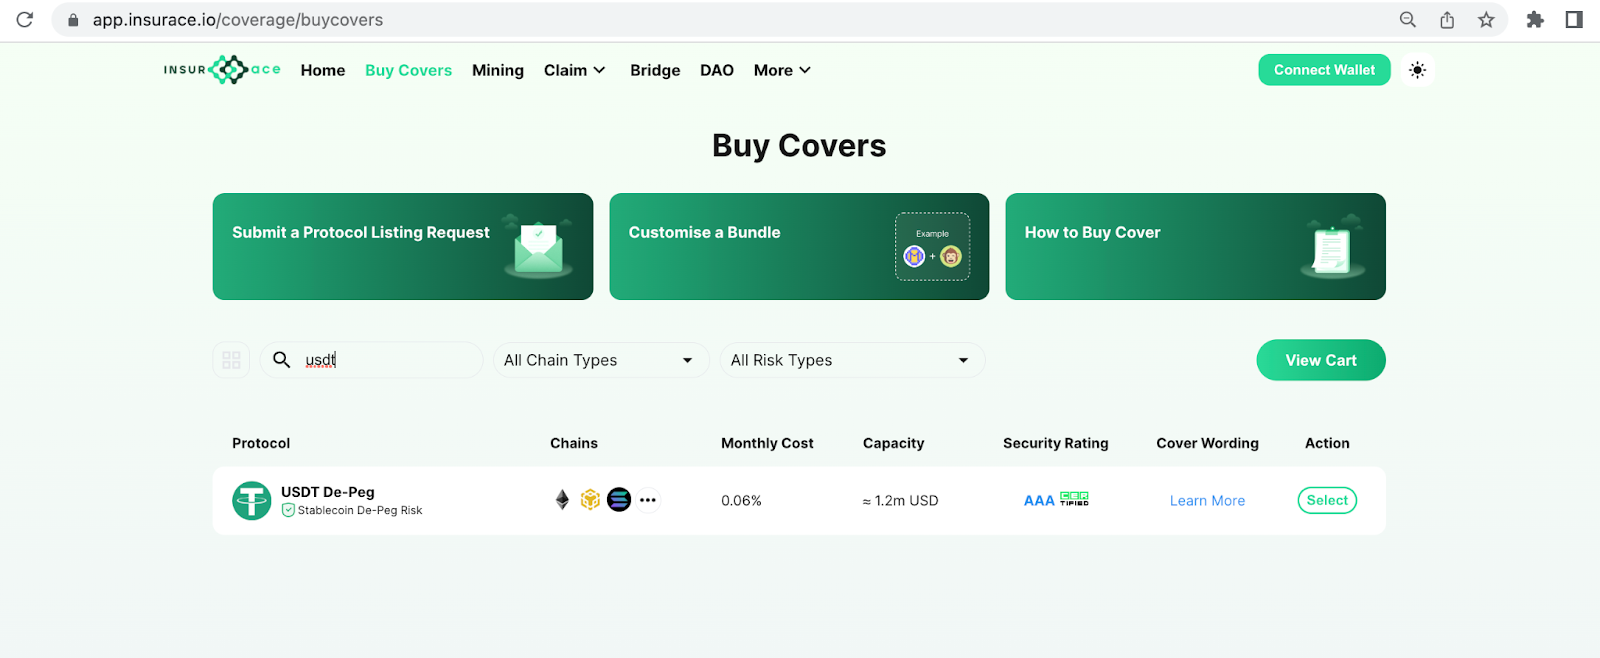The image size is (1600, 658).
Task: Click the USDT Tether token icon
Action: (x=252, y=501)
